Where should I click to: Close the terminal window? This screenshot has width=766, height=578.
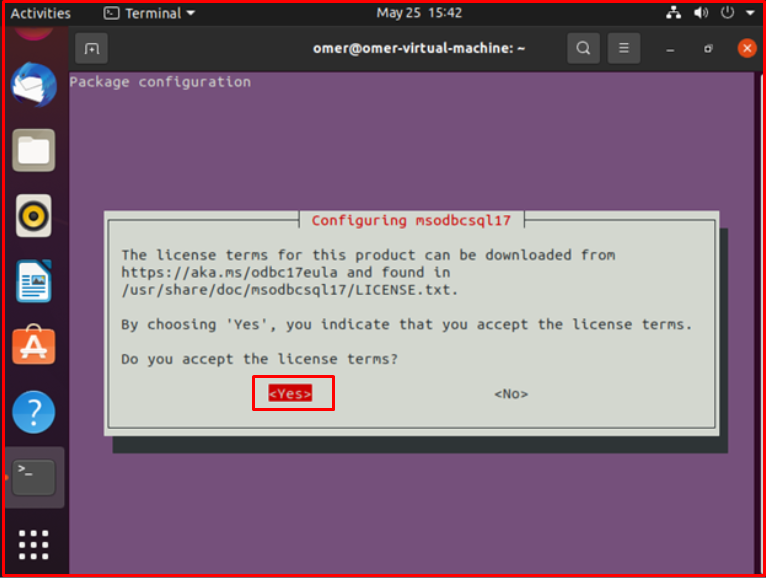click(747, 48)
